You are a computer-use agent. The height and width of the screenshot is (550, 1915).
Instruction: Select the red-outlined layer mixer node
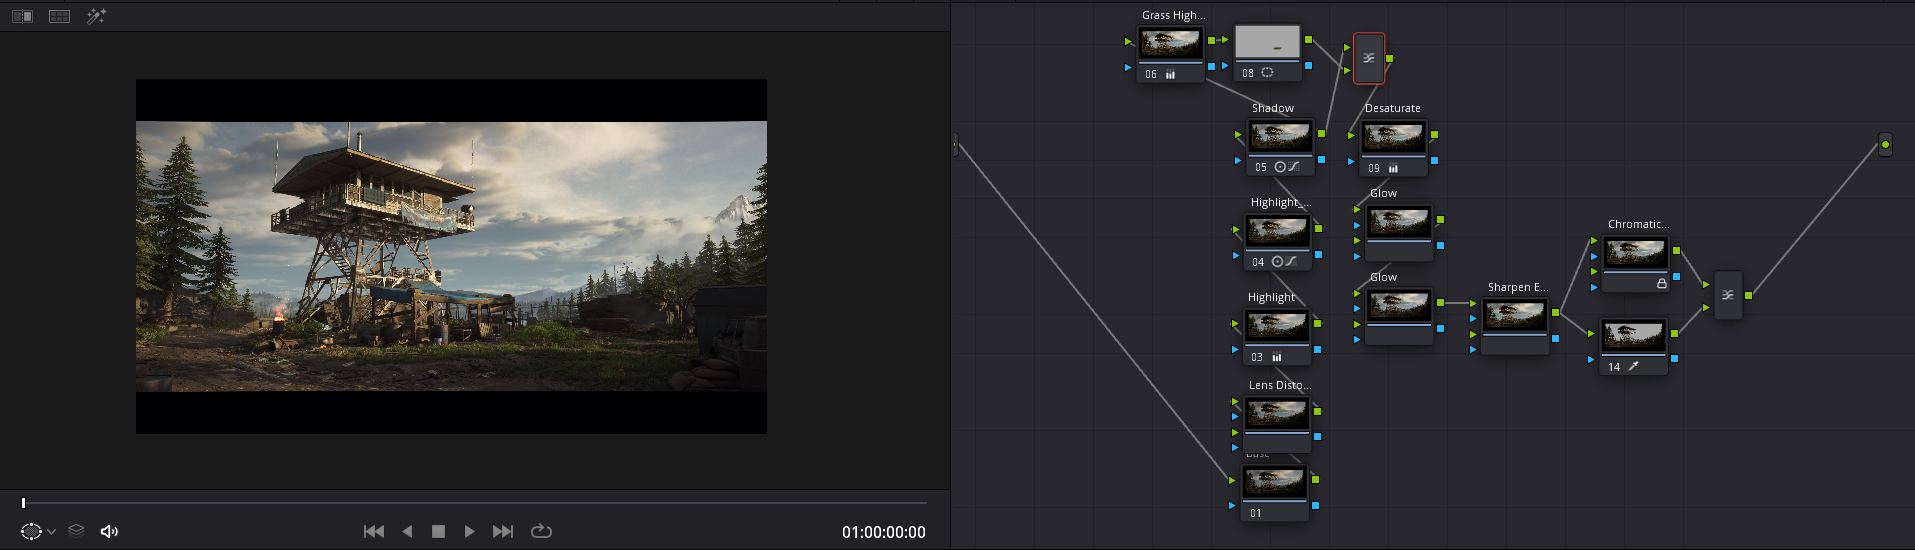click(1369, 58)
